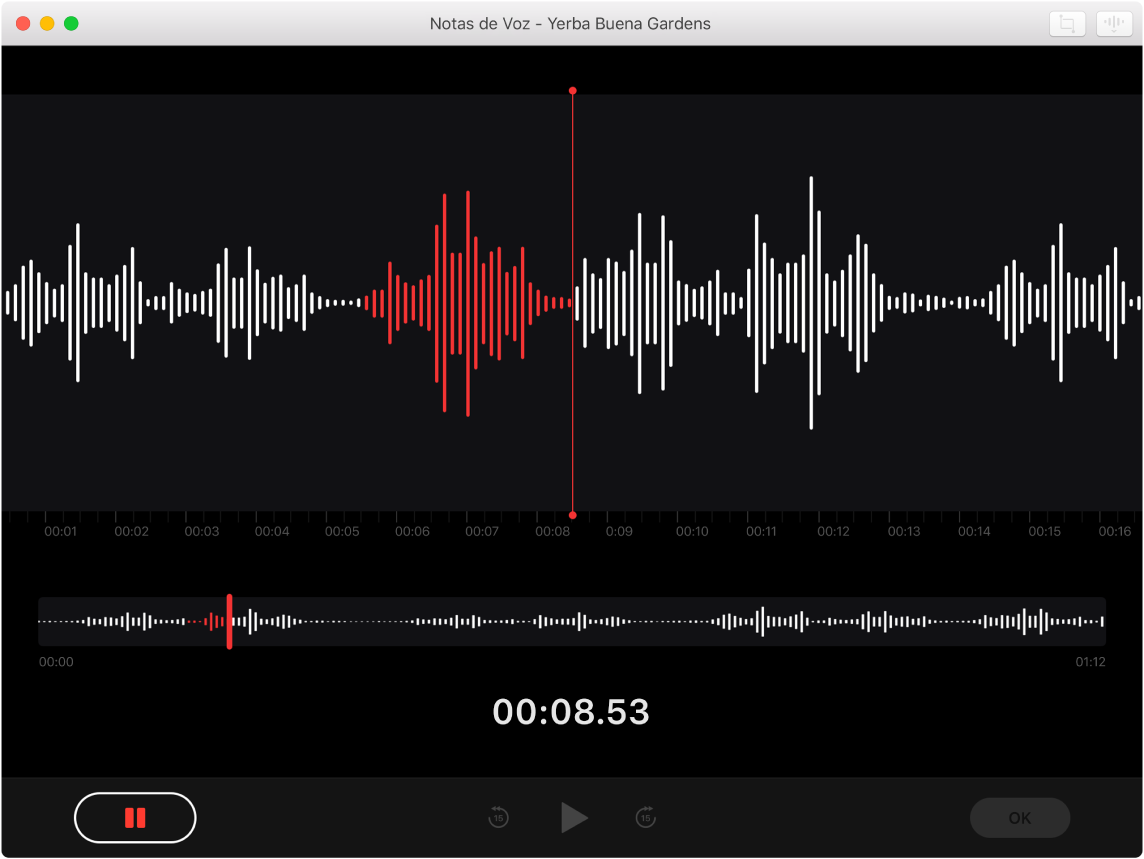Click the 00:08.53 elapsed time display
1144x859 pixels.
click(571, 712)
